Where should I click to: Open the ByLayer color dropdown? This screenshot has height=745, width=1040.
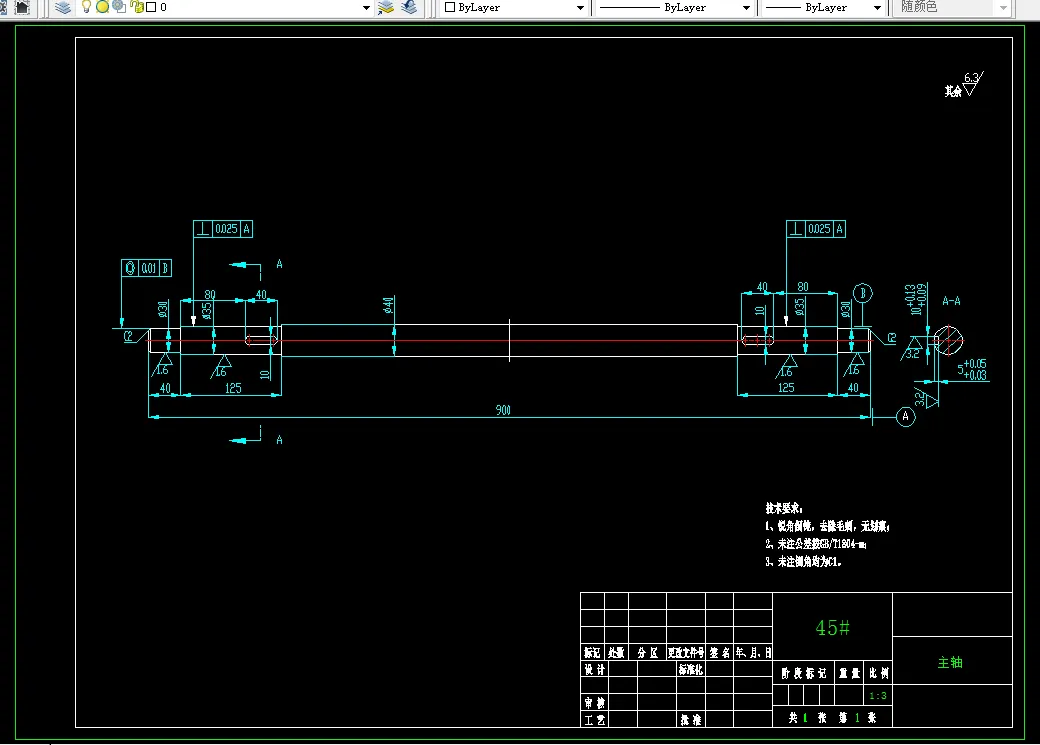[580, 8]
